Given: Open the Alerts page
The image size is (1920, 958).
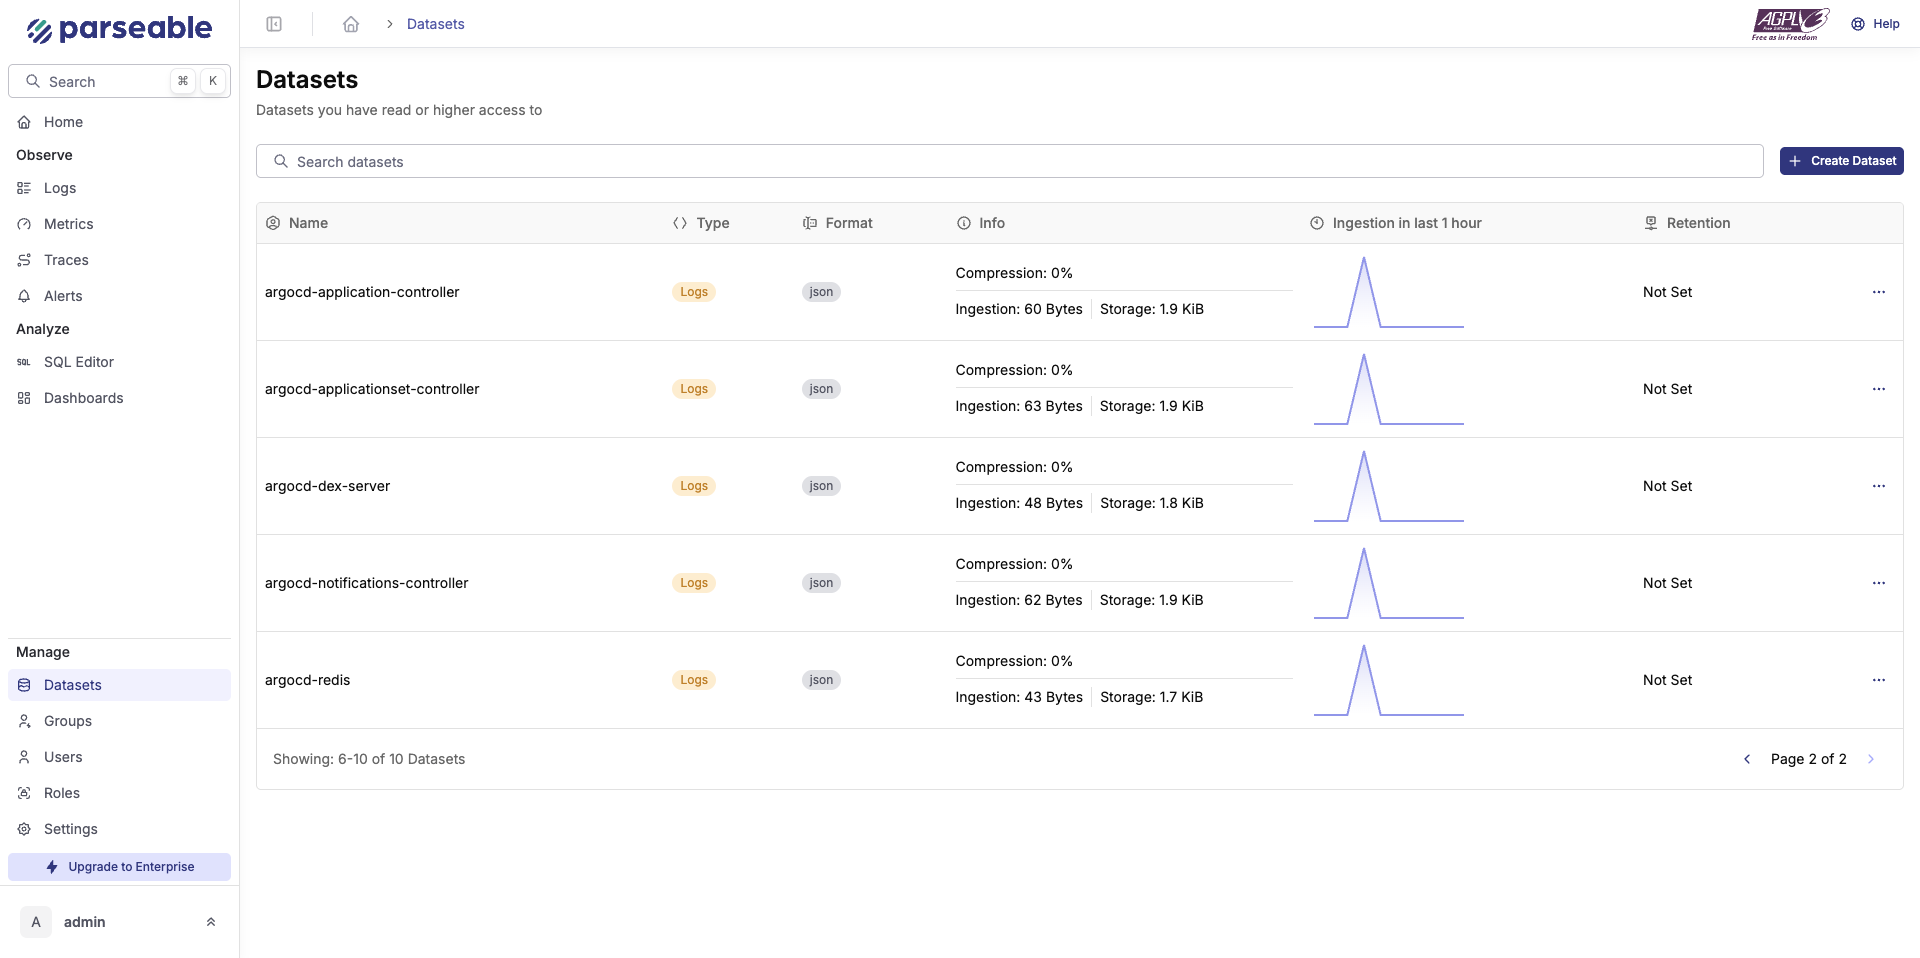Looking at the screenshot, I should pos(63,296).
